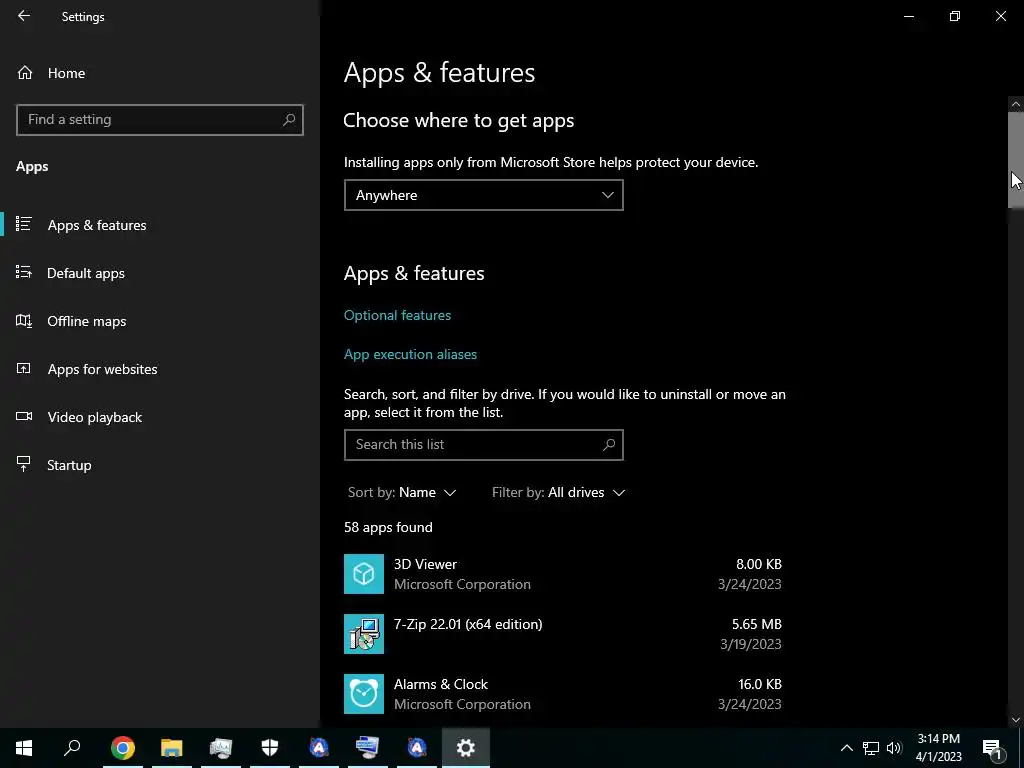1024x768 pixels.
Task: Click the Startup monitor icon
Action: coord(24,464)
